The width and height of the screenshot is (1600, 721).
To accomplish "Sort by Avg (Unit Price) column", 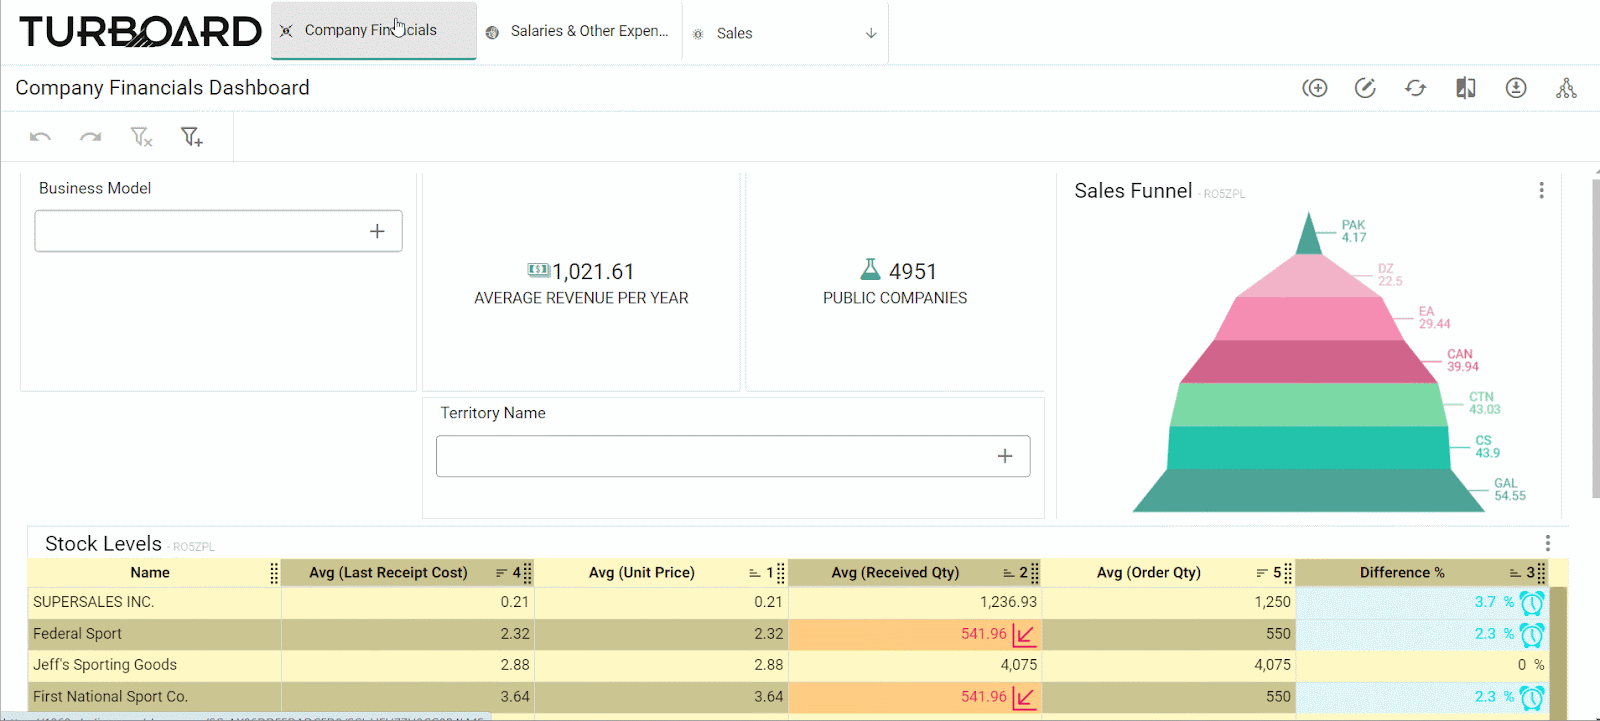I will tap(641, 573).
